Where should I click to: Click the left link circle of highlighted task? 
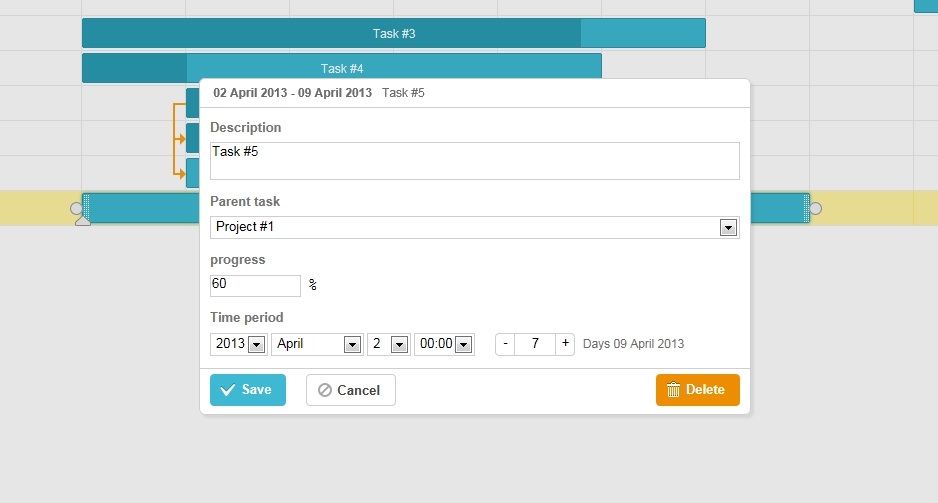tap(76, 208)
